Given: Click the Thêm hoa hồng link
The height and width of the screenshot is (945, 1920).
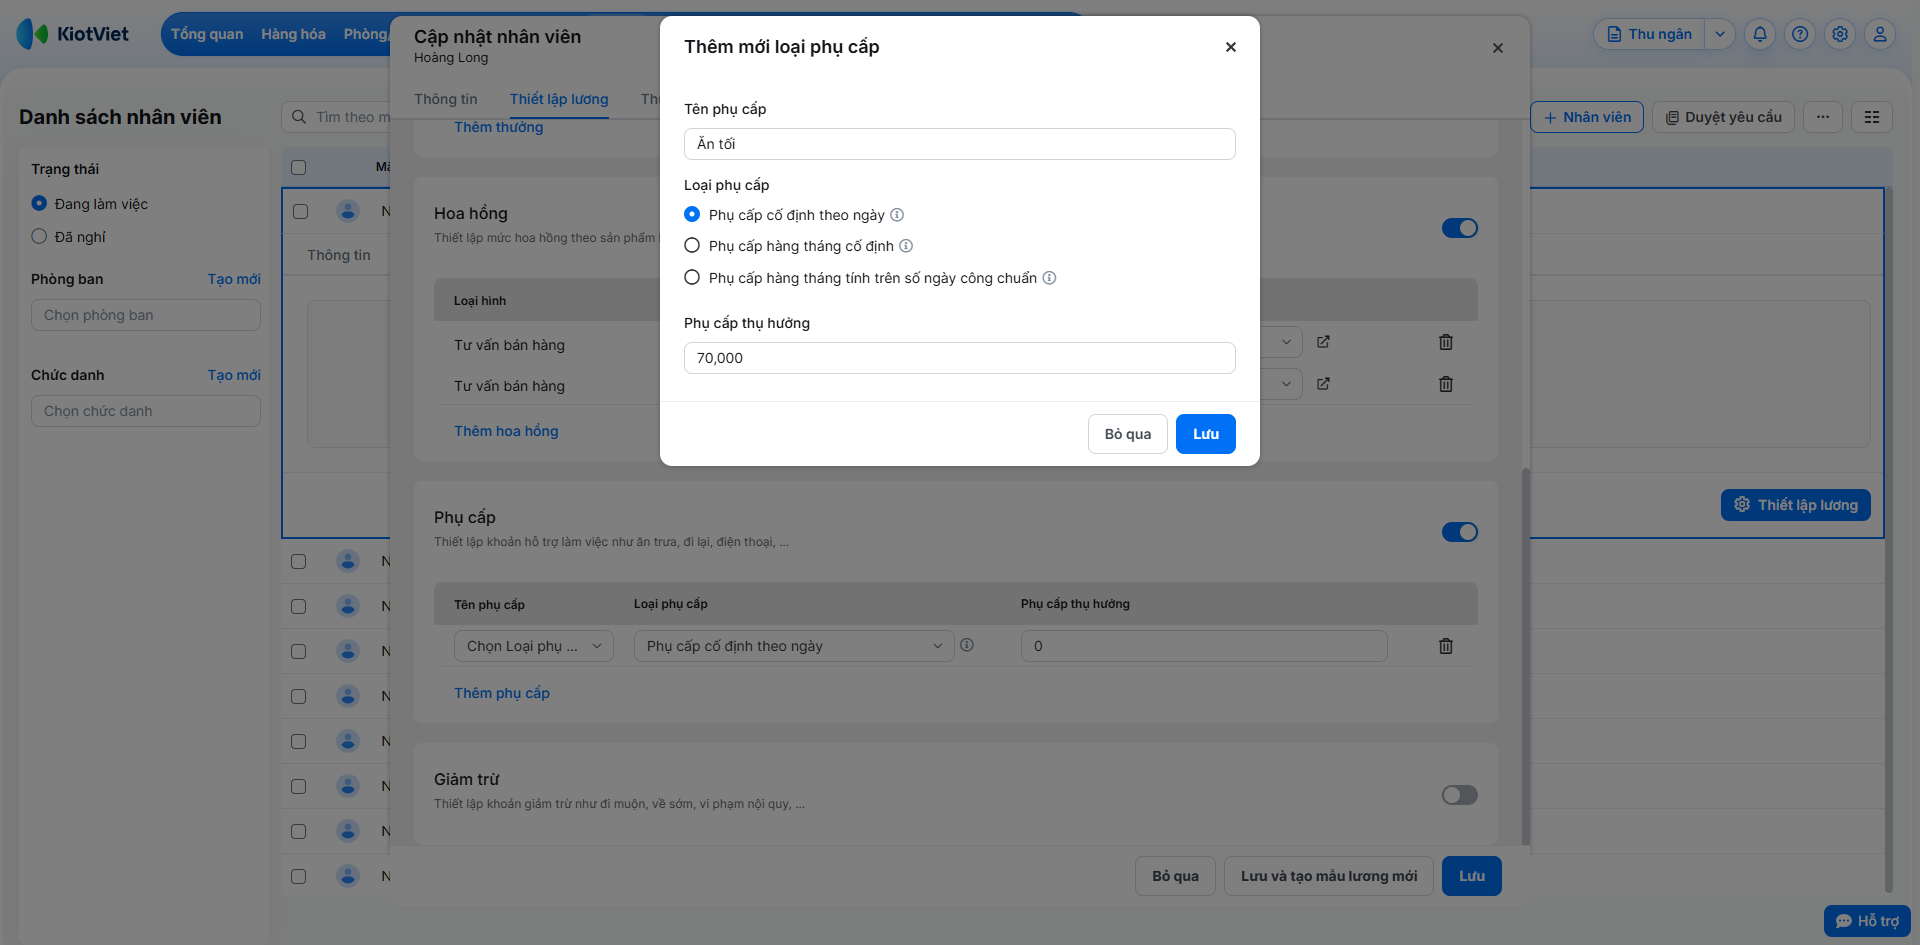Looking at the screenshot, I should coord(506,431).
